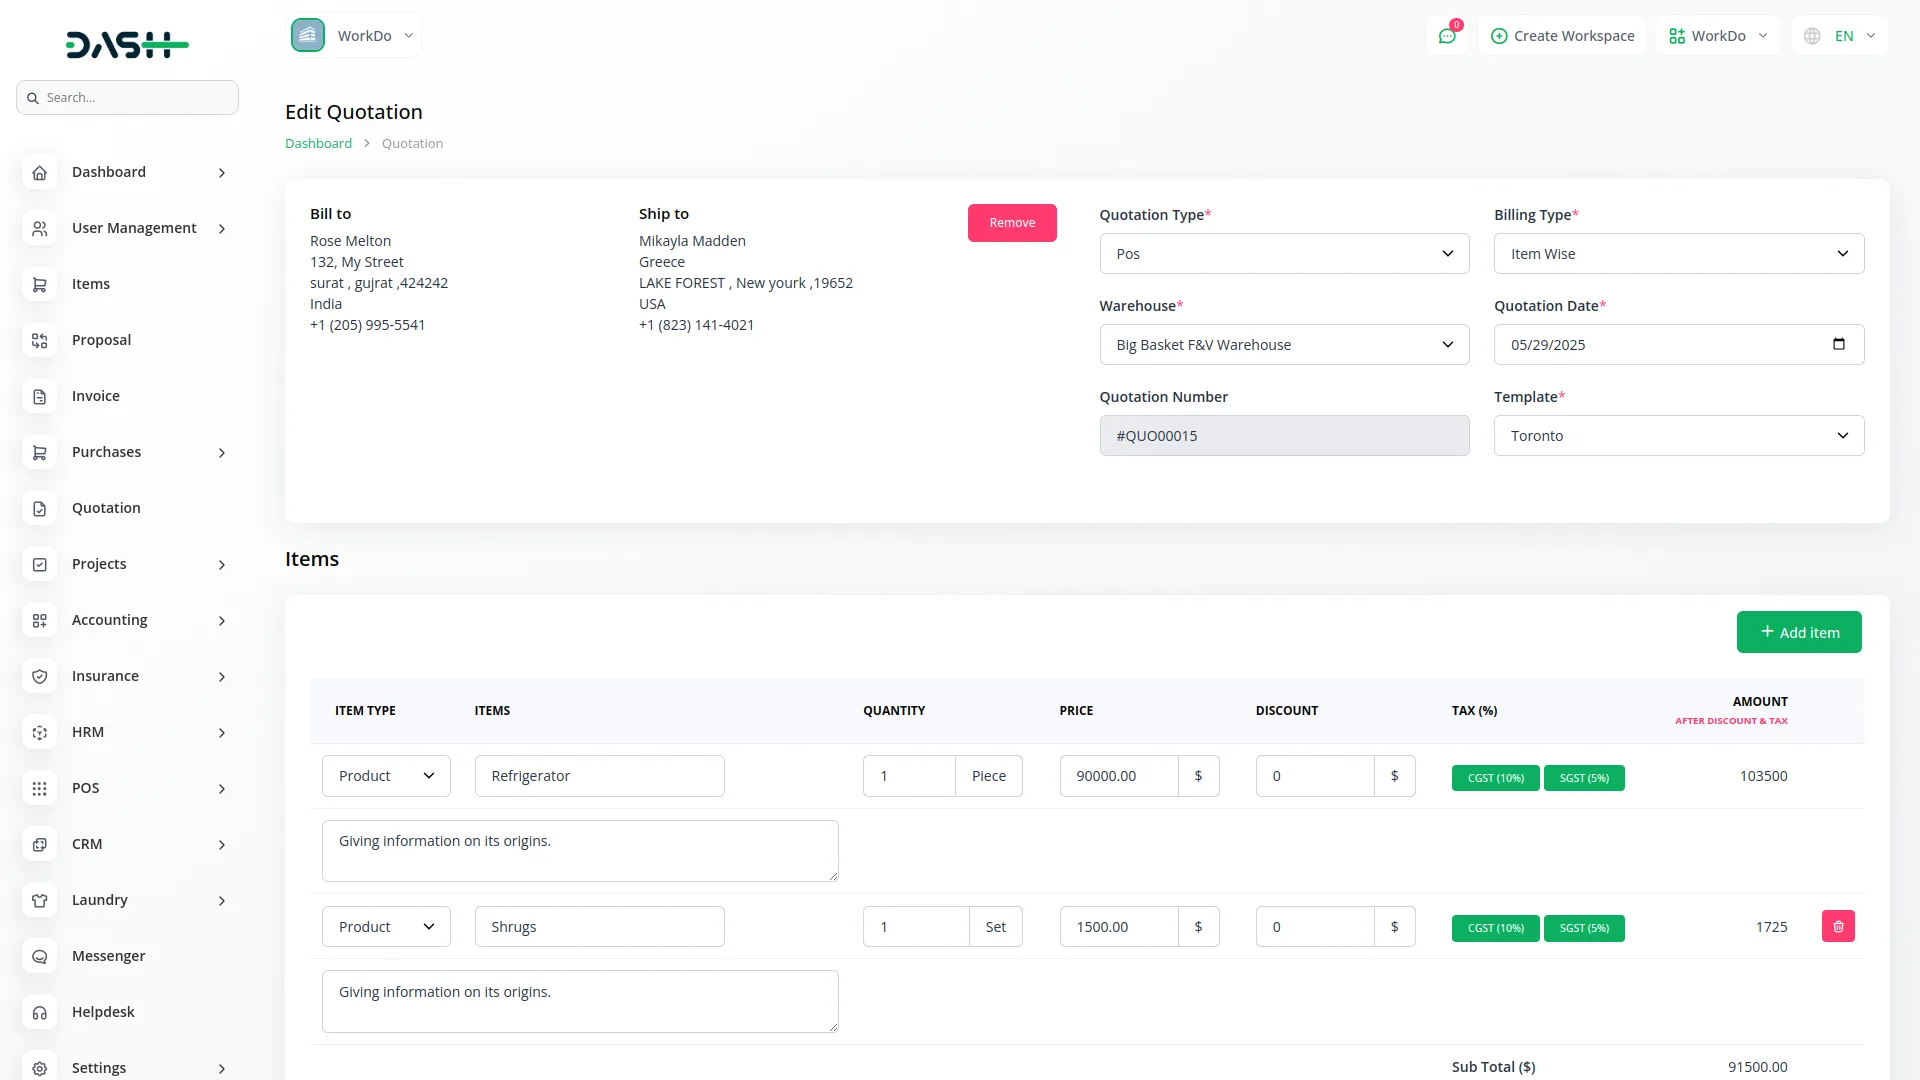1920x1080 pixels.
Task: Open calendar picker in Quotation Date field
Action: point(1838,344)
